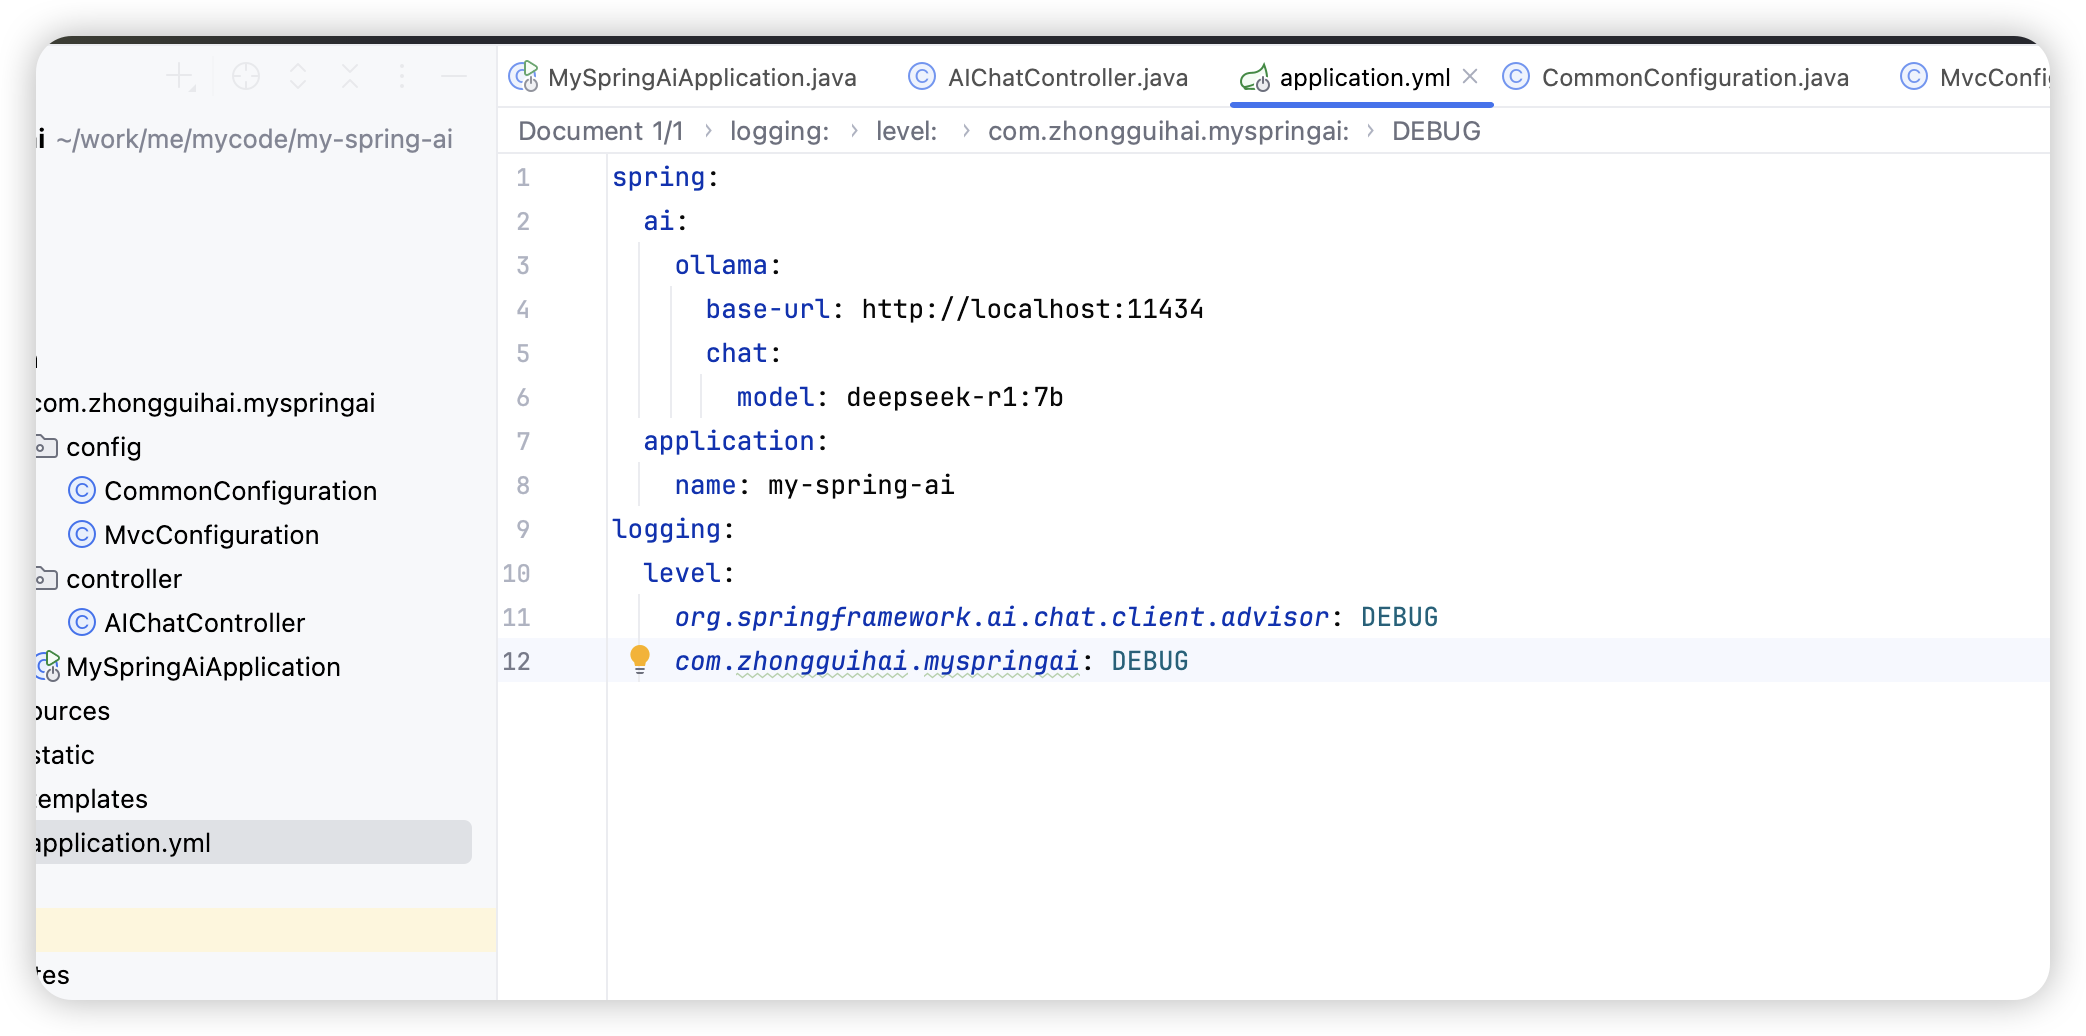This screenshot has height=1036, width=2086.
Task: Click the collapse-all icon in project panel
Action: 350,76
